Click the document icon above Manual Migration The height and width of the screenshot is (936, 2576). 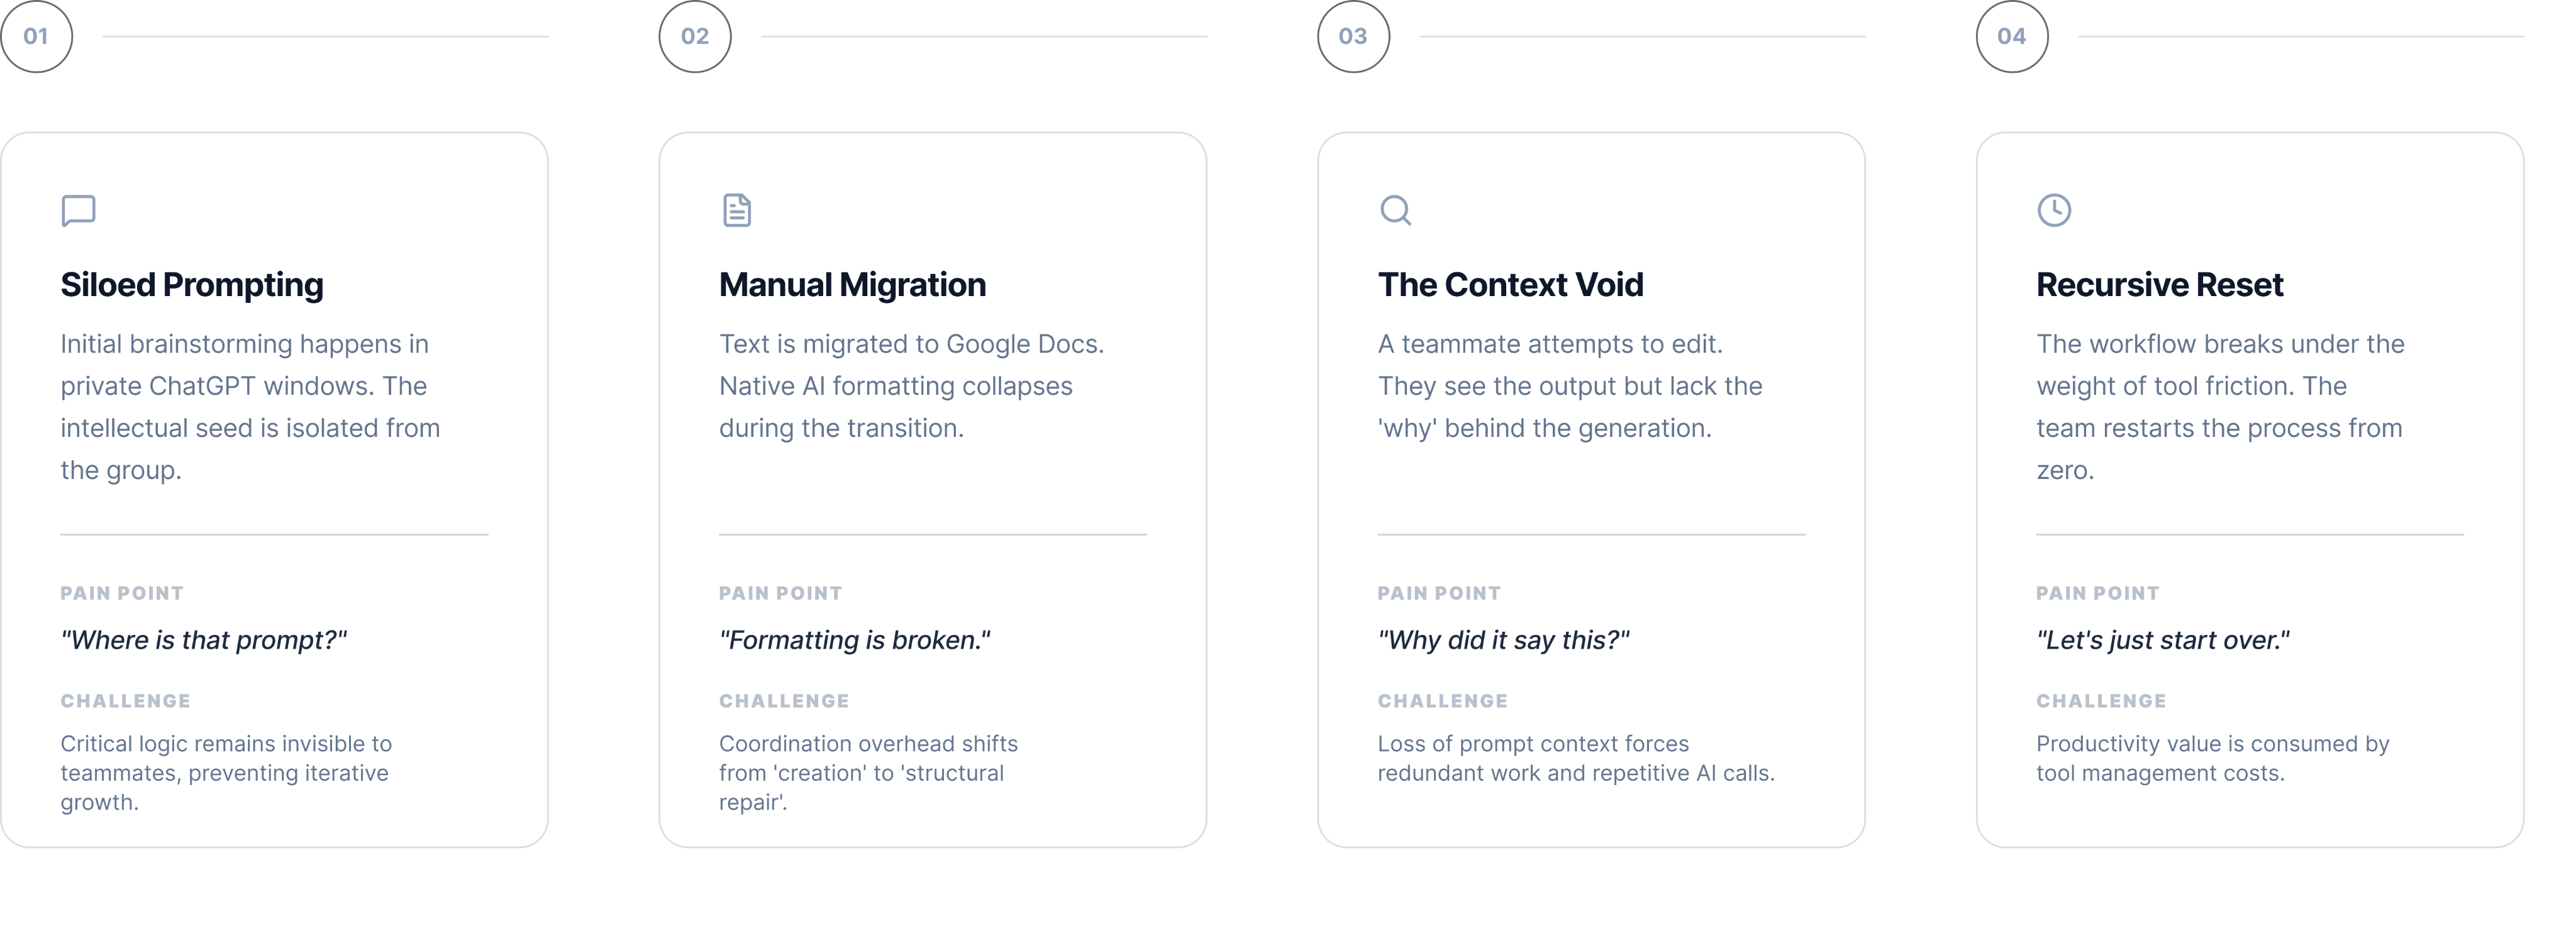point(737,210)
